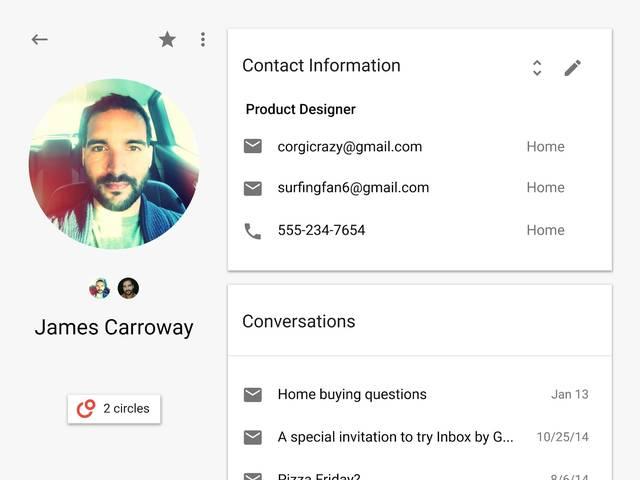This screenshot has height=480, width=640.
Task: Click the mail icon beside surfingfan6@gmail.com
Action: click(x=253, y=188)
